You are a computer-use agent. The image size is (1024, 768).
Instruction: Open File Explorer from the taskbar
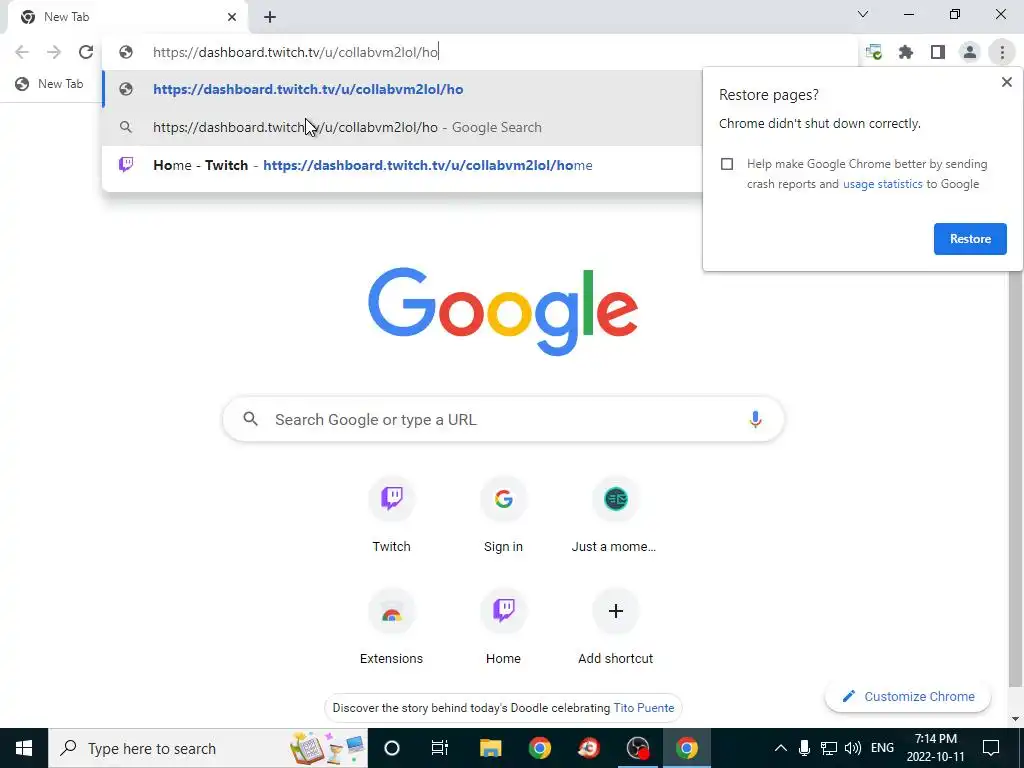[x=490, y=748]
